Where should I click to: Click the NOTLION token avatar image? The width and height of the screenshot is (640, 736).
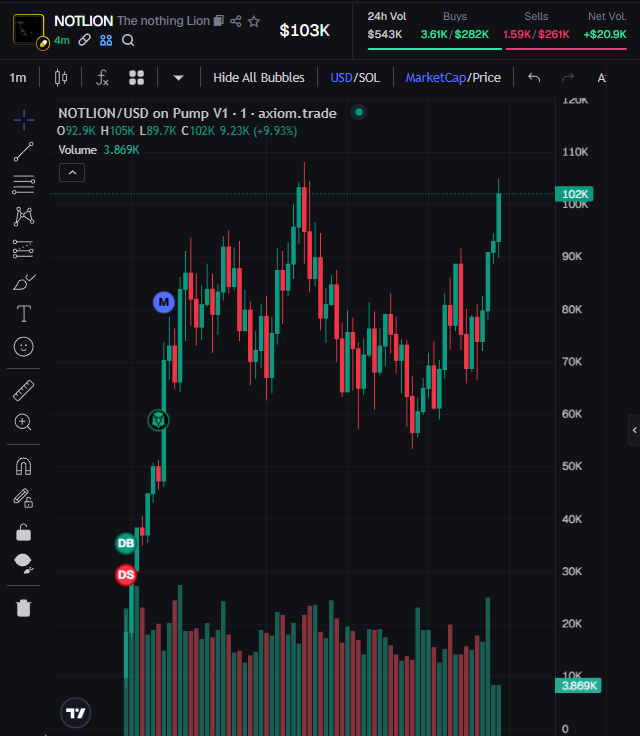tap(29, 29)
